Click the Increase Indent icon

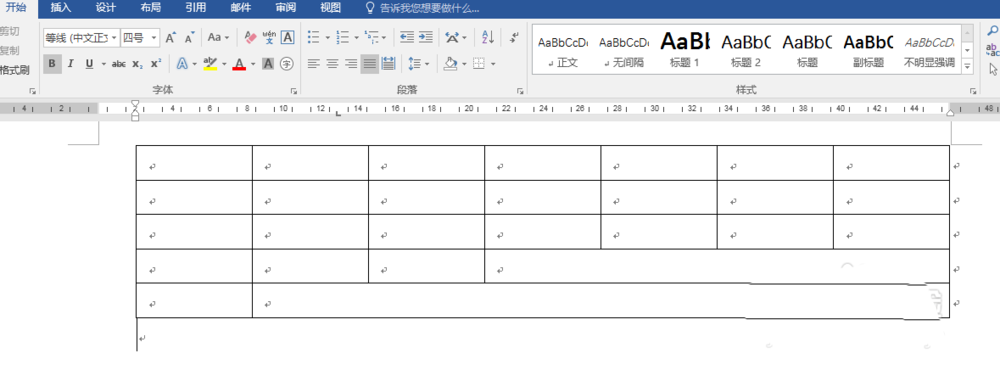(425, 38)
